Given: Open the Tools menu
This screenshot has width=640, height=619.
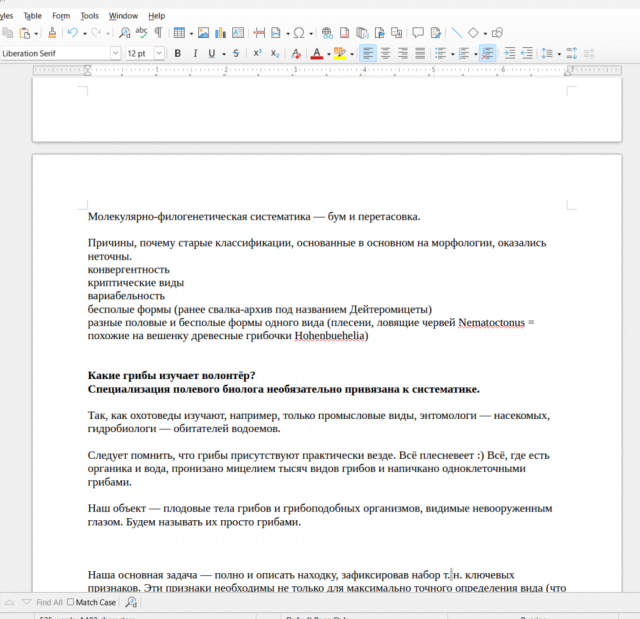Looking at the screenshot, I should [89, 16].
